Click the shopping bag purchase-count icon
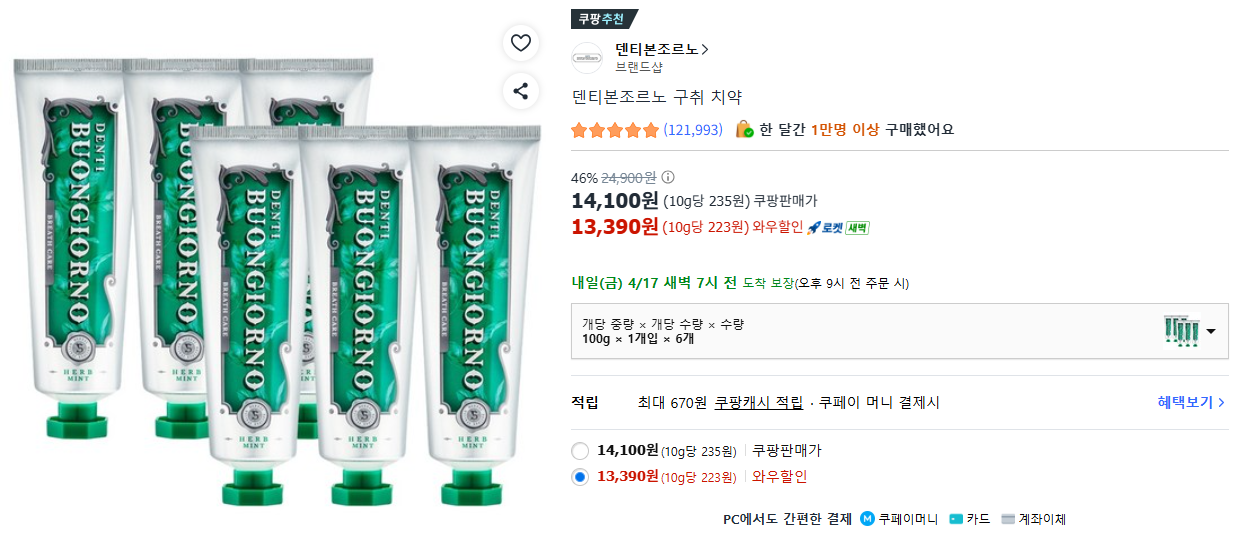Viewport: 1236px width, 537px height. pyautogui.click(x=744, y=130)
